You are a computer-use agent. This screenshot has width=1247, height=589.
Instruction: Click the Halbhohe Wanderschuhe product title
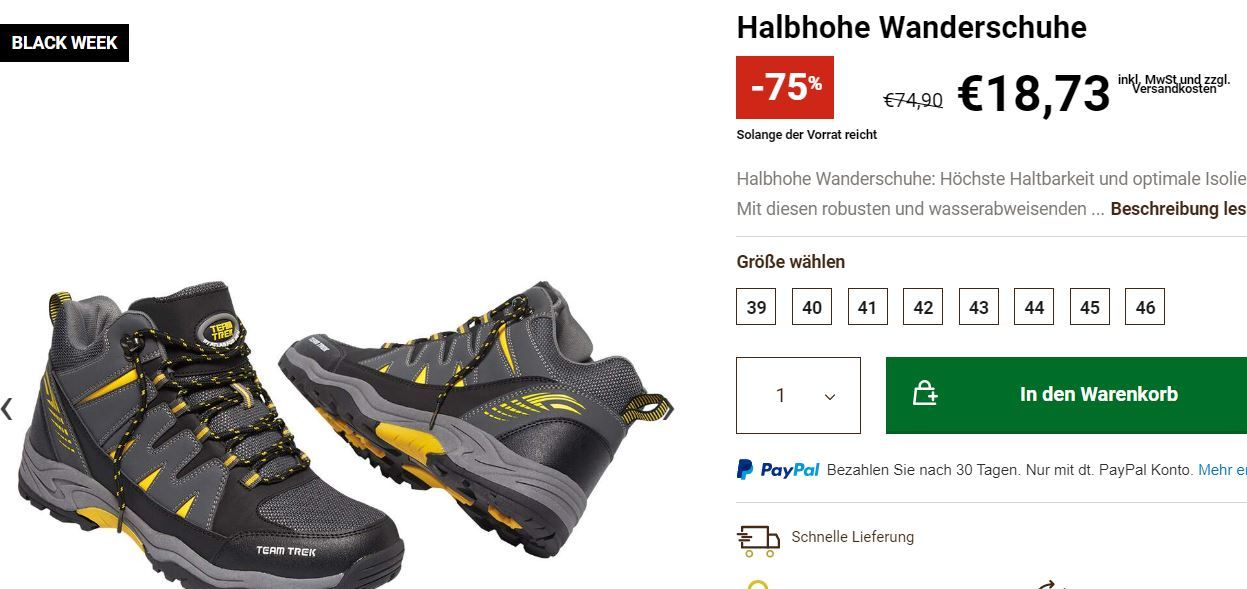911,27
